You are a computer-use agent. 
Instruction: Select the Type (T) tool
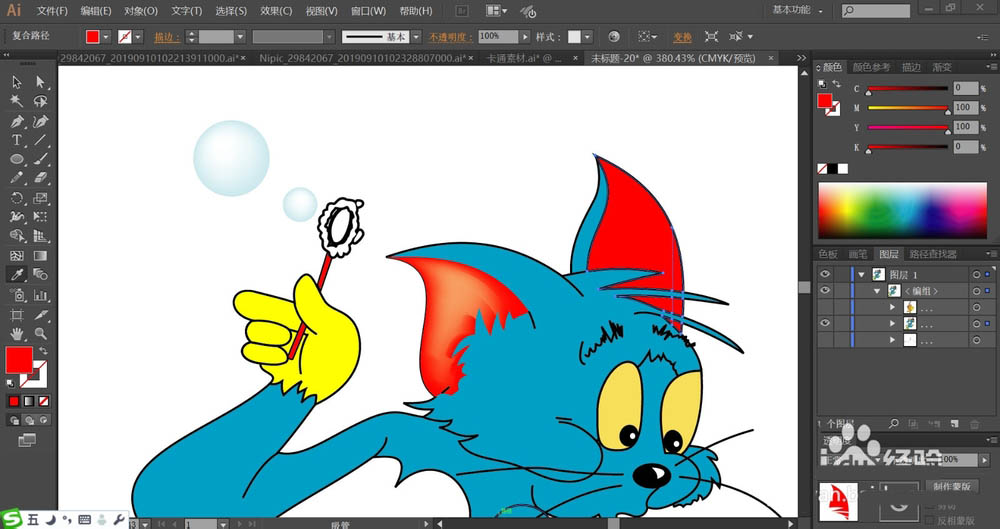click(x=17, y=140)
